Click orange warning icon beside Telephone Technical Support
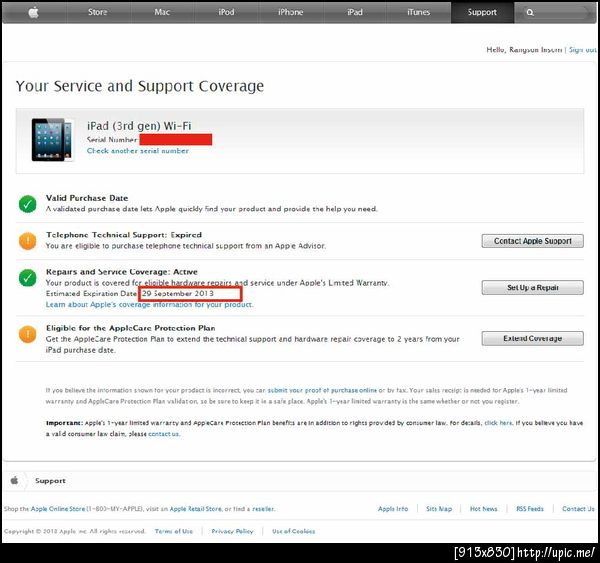 click(28, 241)
